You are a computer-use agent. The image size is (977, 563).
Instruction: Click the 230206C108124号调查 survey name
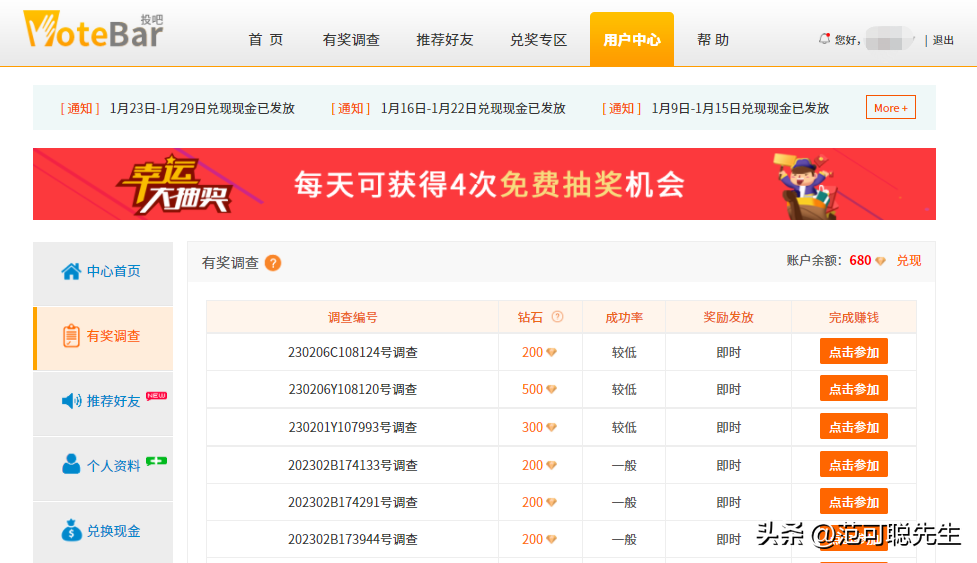pos(353,352)
